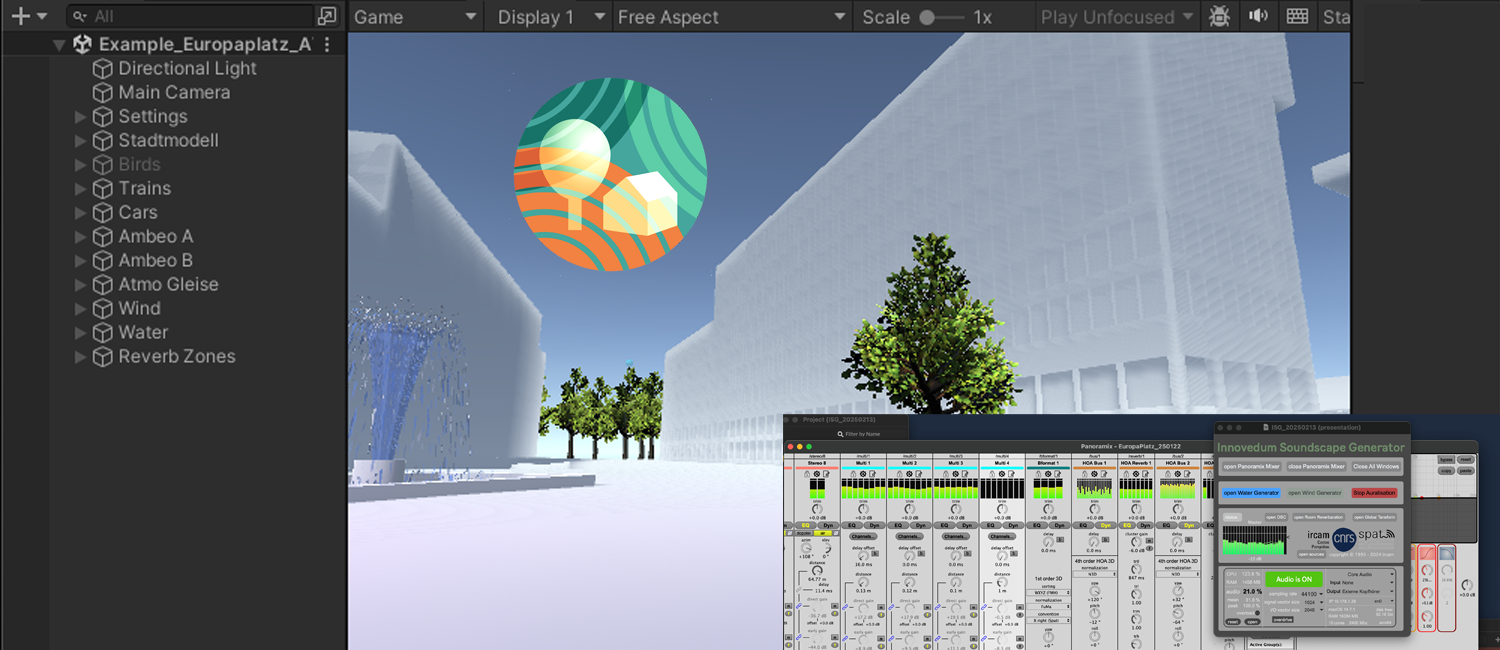Click the cube icon of Wind
This screenshot has width=1500, height=650.
102,309
